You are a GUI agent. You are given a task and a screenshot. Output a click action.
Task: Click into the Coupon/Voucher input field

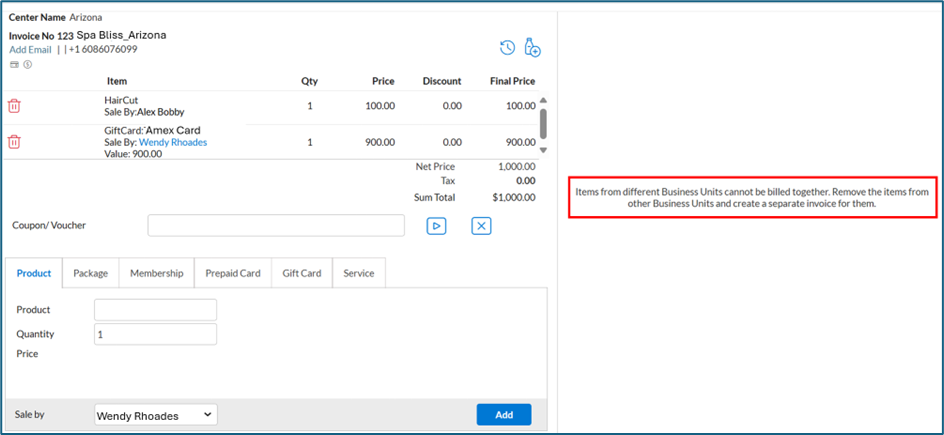coord(276,226)
